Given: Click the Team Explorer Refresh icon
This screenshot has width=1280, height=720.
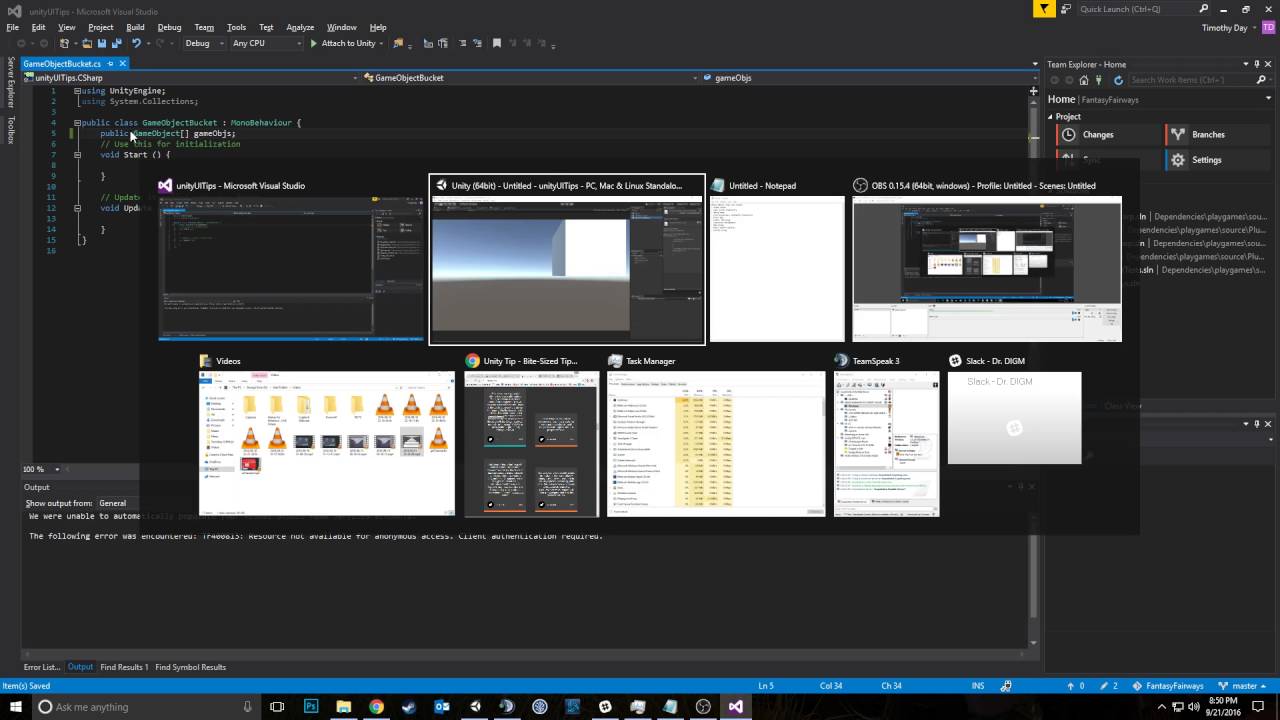Looking at the screenshot, I should [x=1118, y=80].
